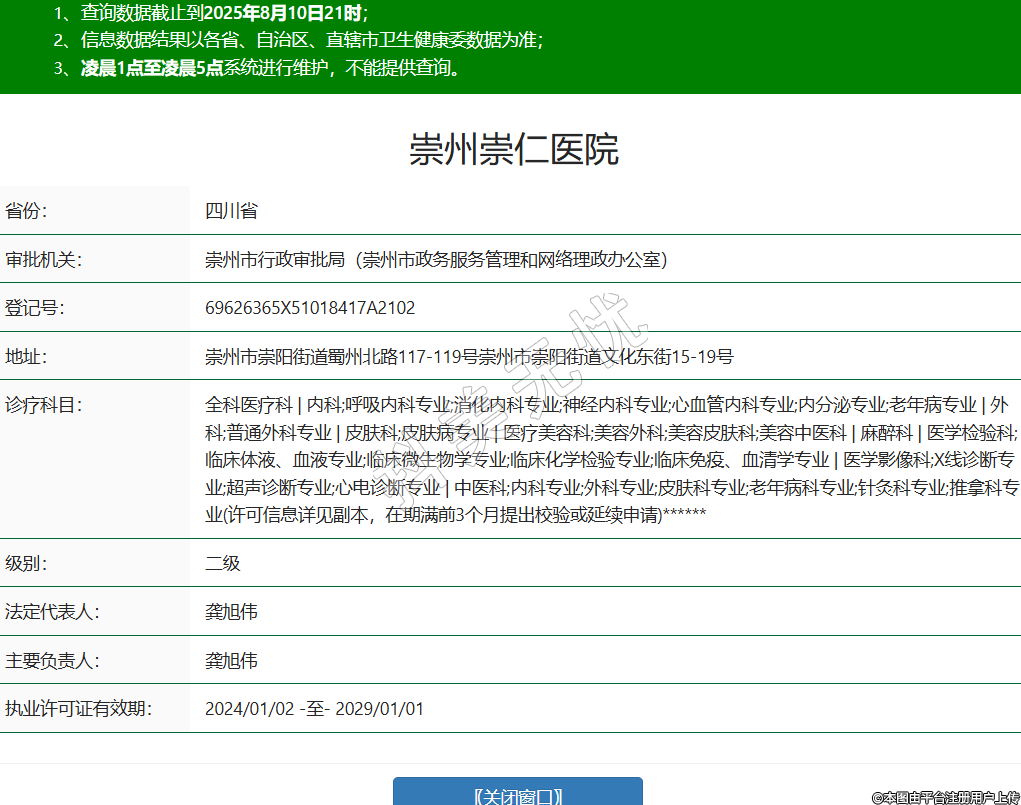
Task: Select the 四川省 province value
Action: click(231, 211)
